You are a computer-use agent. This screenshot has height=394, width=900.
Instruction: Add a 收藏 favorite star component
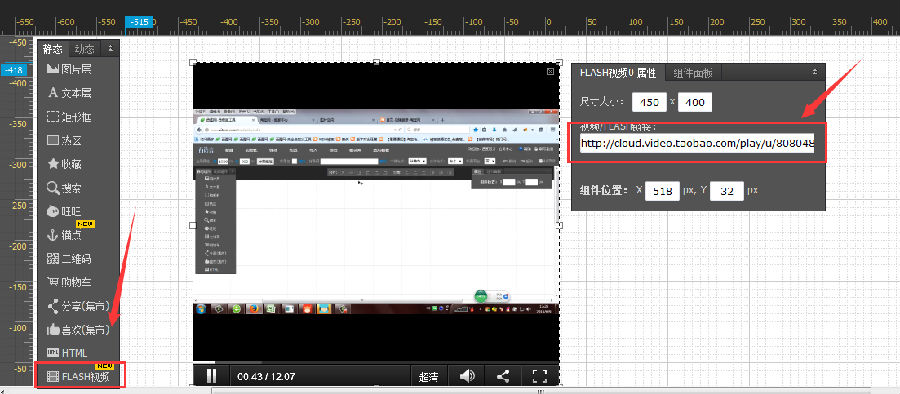[64, 164]
